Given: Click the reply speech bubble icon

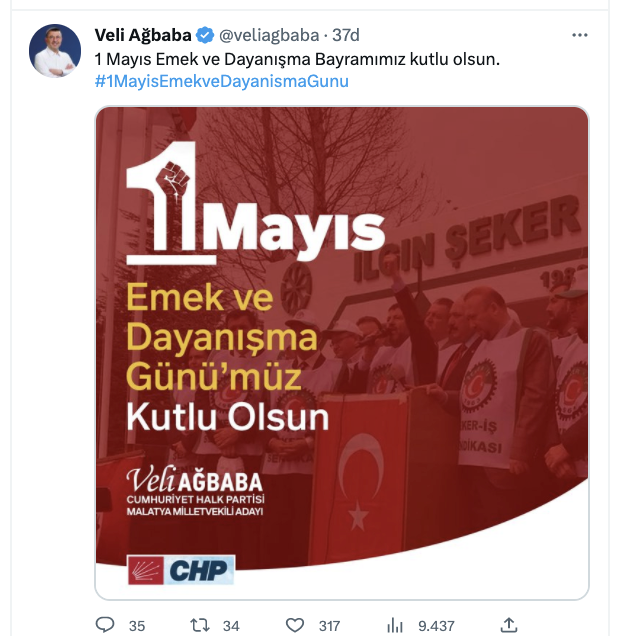Looking at the screenshot, I should (x=105, y=625).
